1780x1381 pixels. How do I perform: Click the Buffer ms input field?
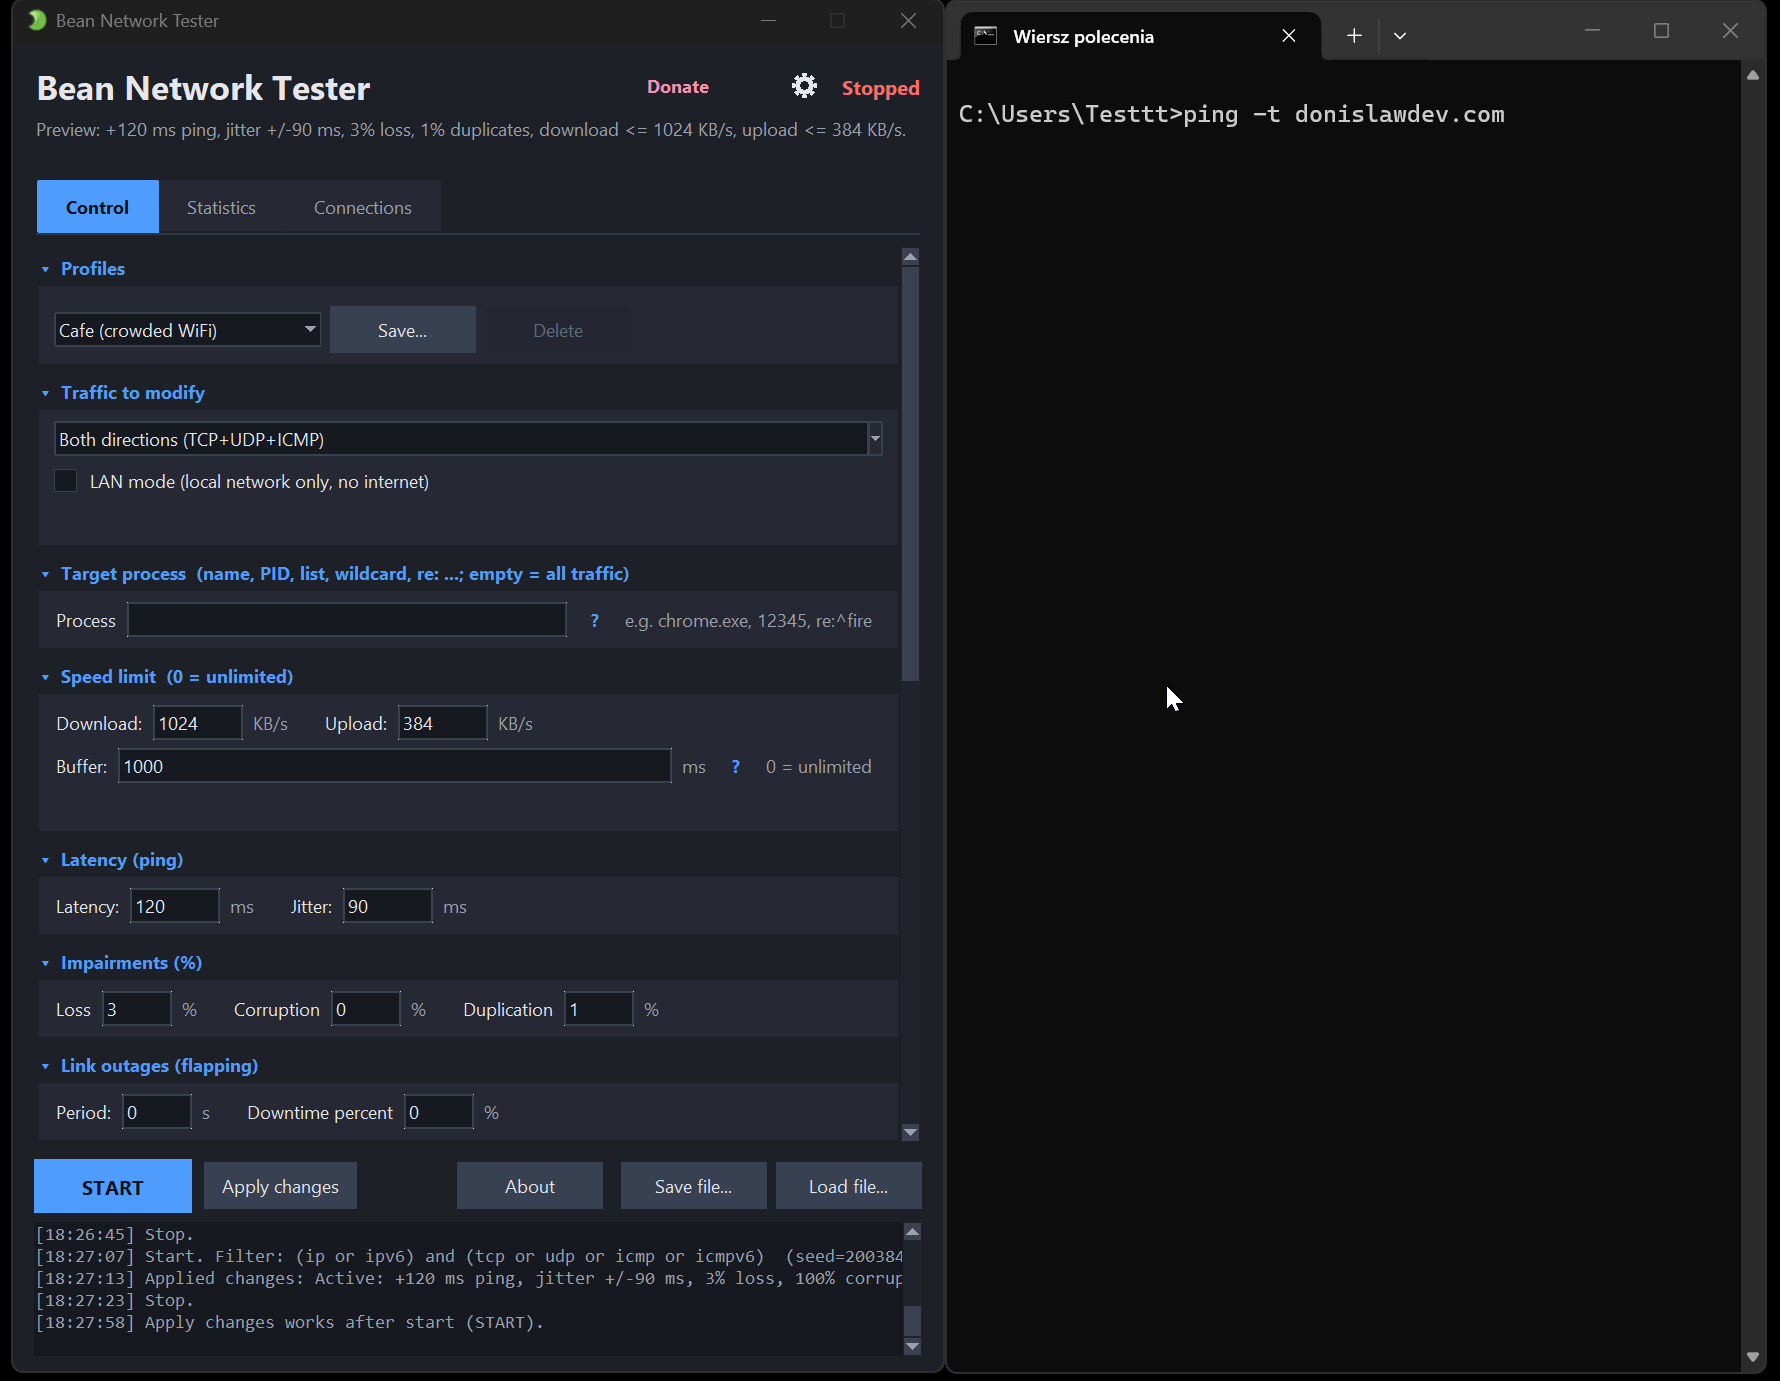point(395,766)
